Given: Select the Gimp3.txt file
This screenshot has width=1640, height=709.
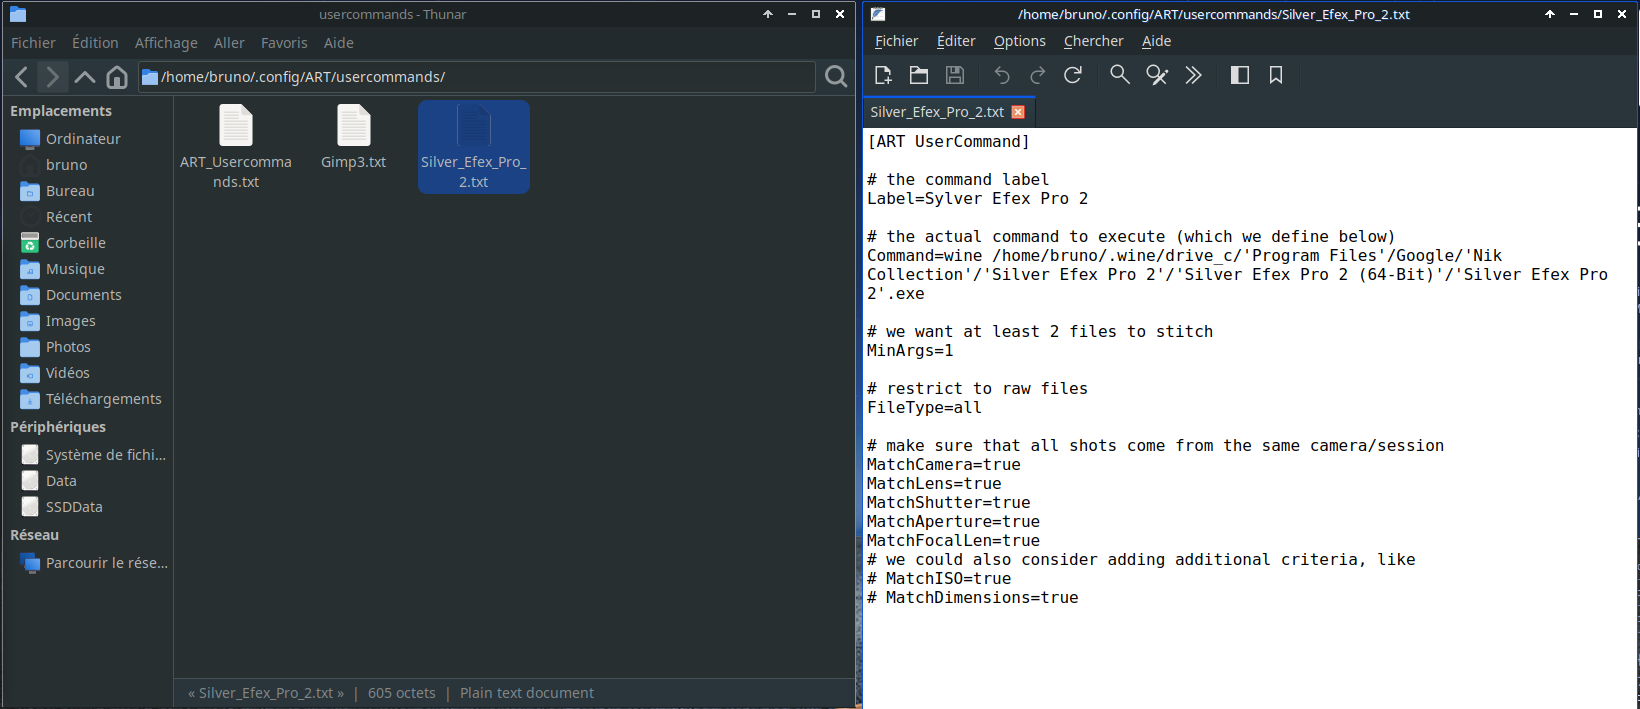Looking at the screenshot, I should point(353,140).
